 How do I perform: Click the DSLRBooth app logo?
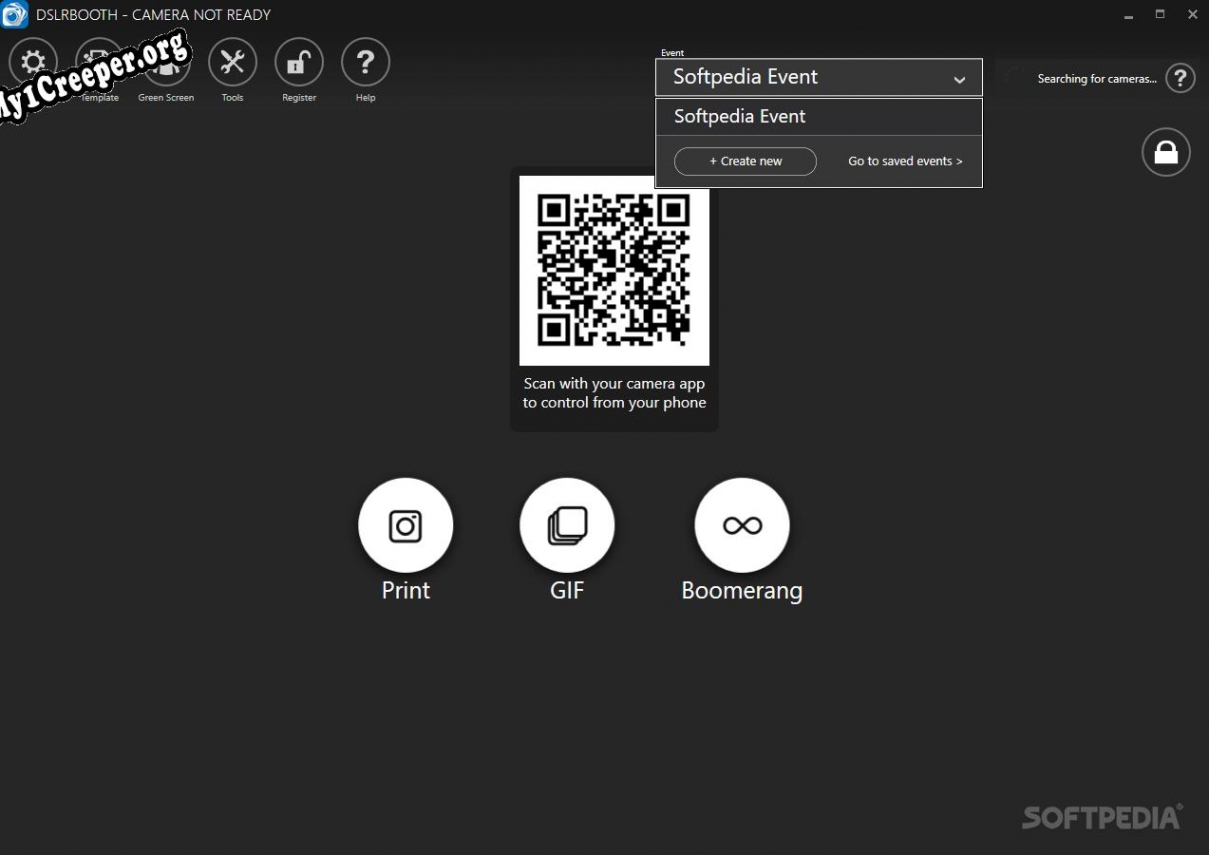pyautogui.click(x=15, y=15)
